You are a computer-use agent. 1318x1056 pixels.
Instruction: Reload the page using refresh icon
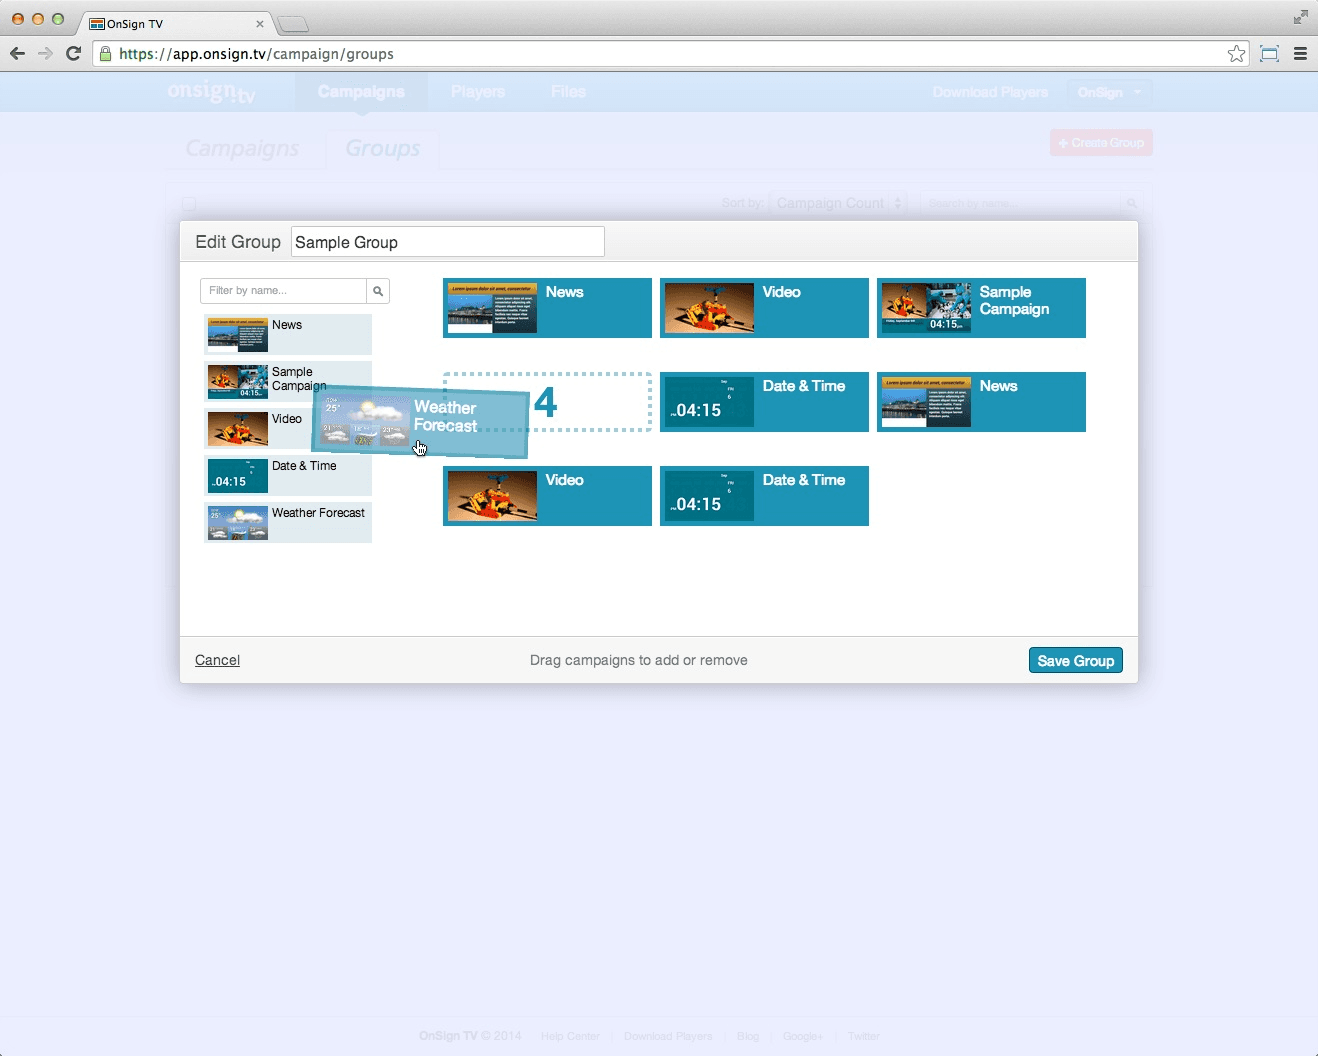(73, 54)
